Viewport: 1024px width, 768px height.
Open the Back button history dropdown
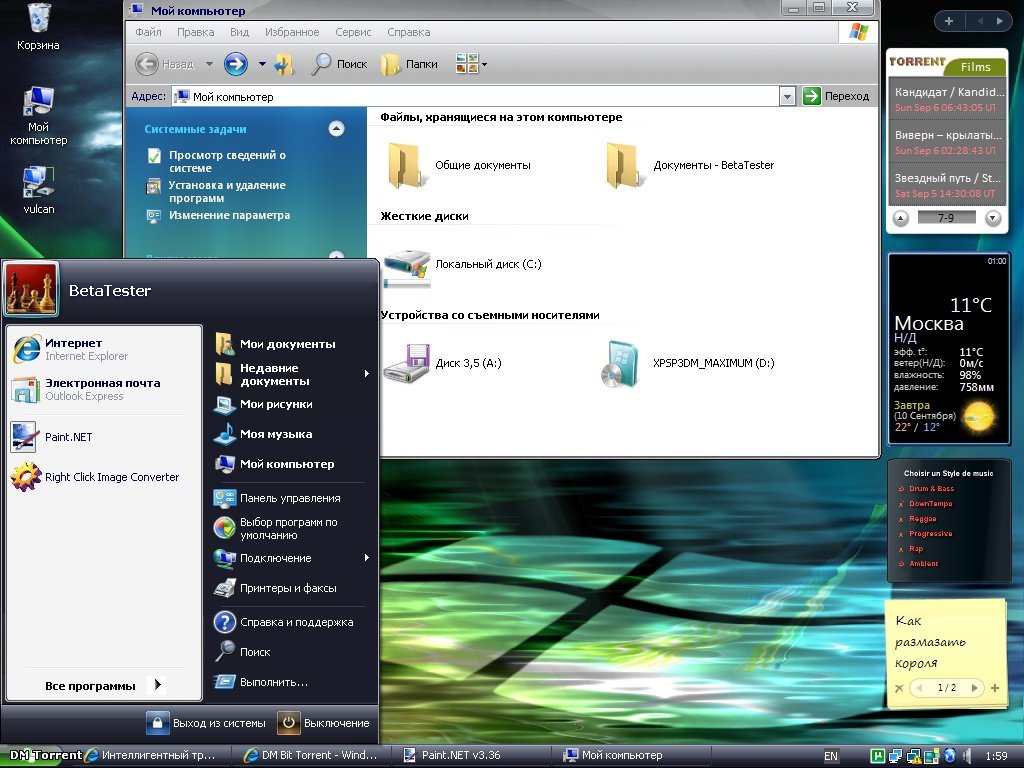pyautogui.click(x=209, y=64)
